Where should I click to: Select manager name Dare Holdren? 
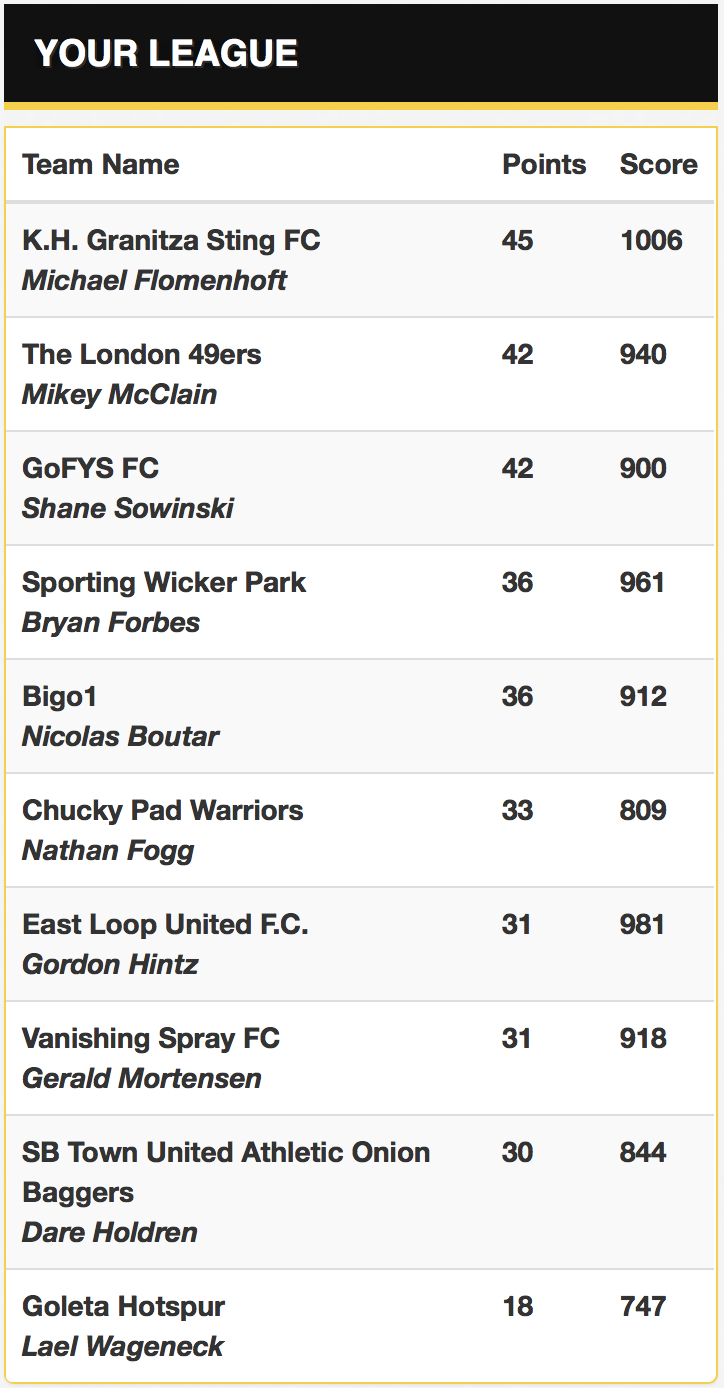tap(109, 1233)
